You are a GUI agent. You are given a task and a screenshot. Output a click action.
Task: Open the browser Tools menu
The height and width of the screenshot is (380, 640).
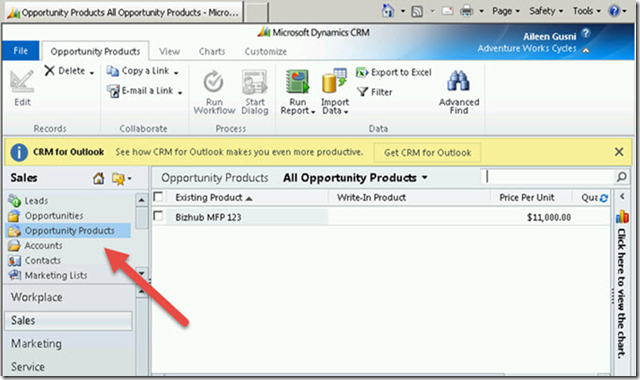pos(587,11)
